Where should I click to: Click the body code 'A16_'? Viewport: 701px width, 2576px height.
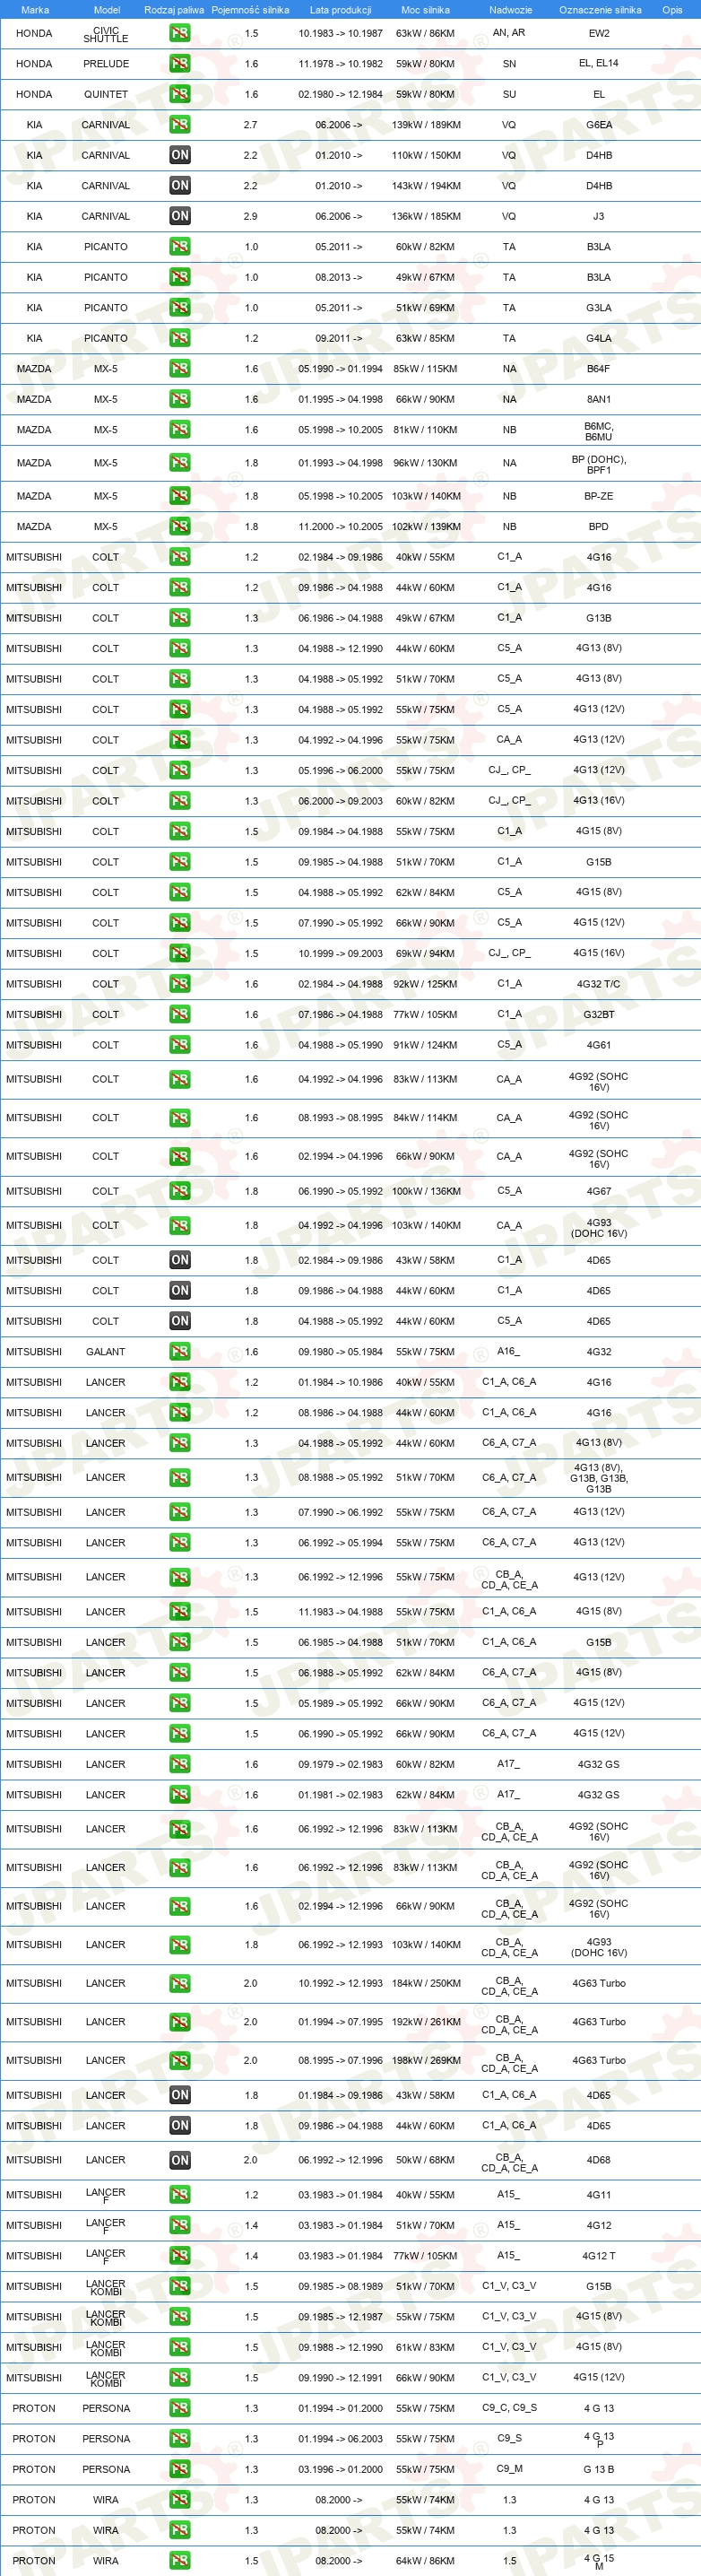(509, 1351)
